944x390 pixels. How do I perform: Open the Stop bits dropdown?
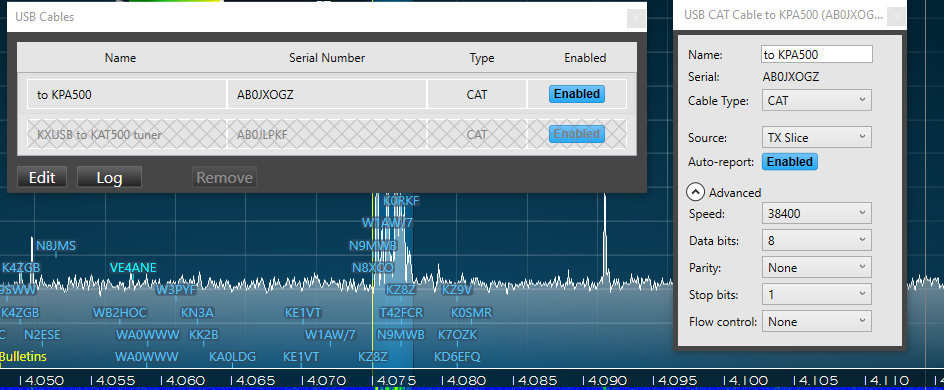coord(816,294)
